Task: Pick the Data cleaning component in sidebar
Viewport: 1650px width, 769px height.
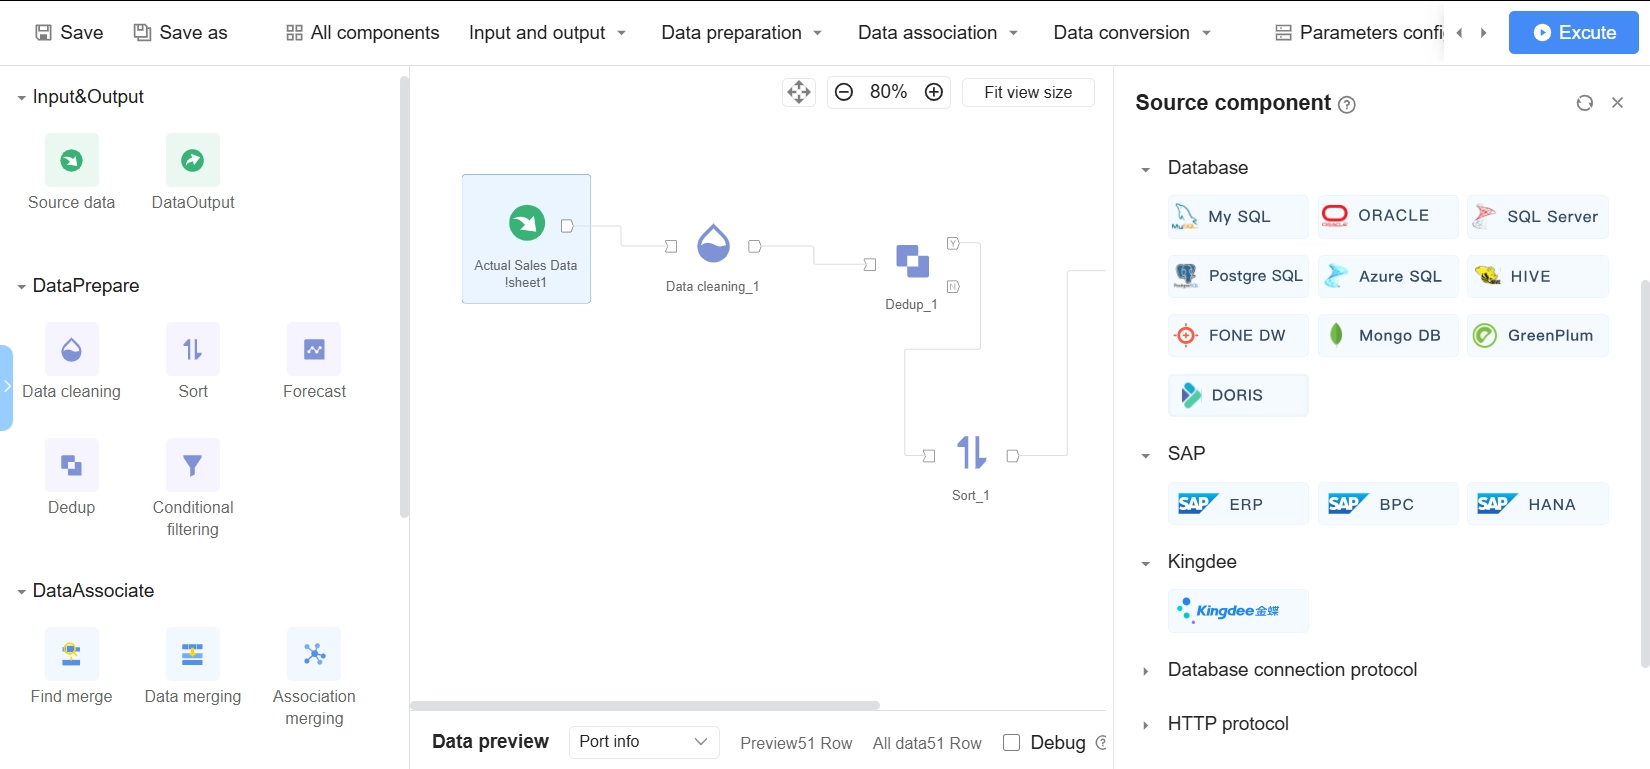Action: 72,349
